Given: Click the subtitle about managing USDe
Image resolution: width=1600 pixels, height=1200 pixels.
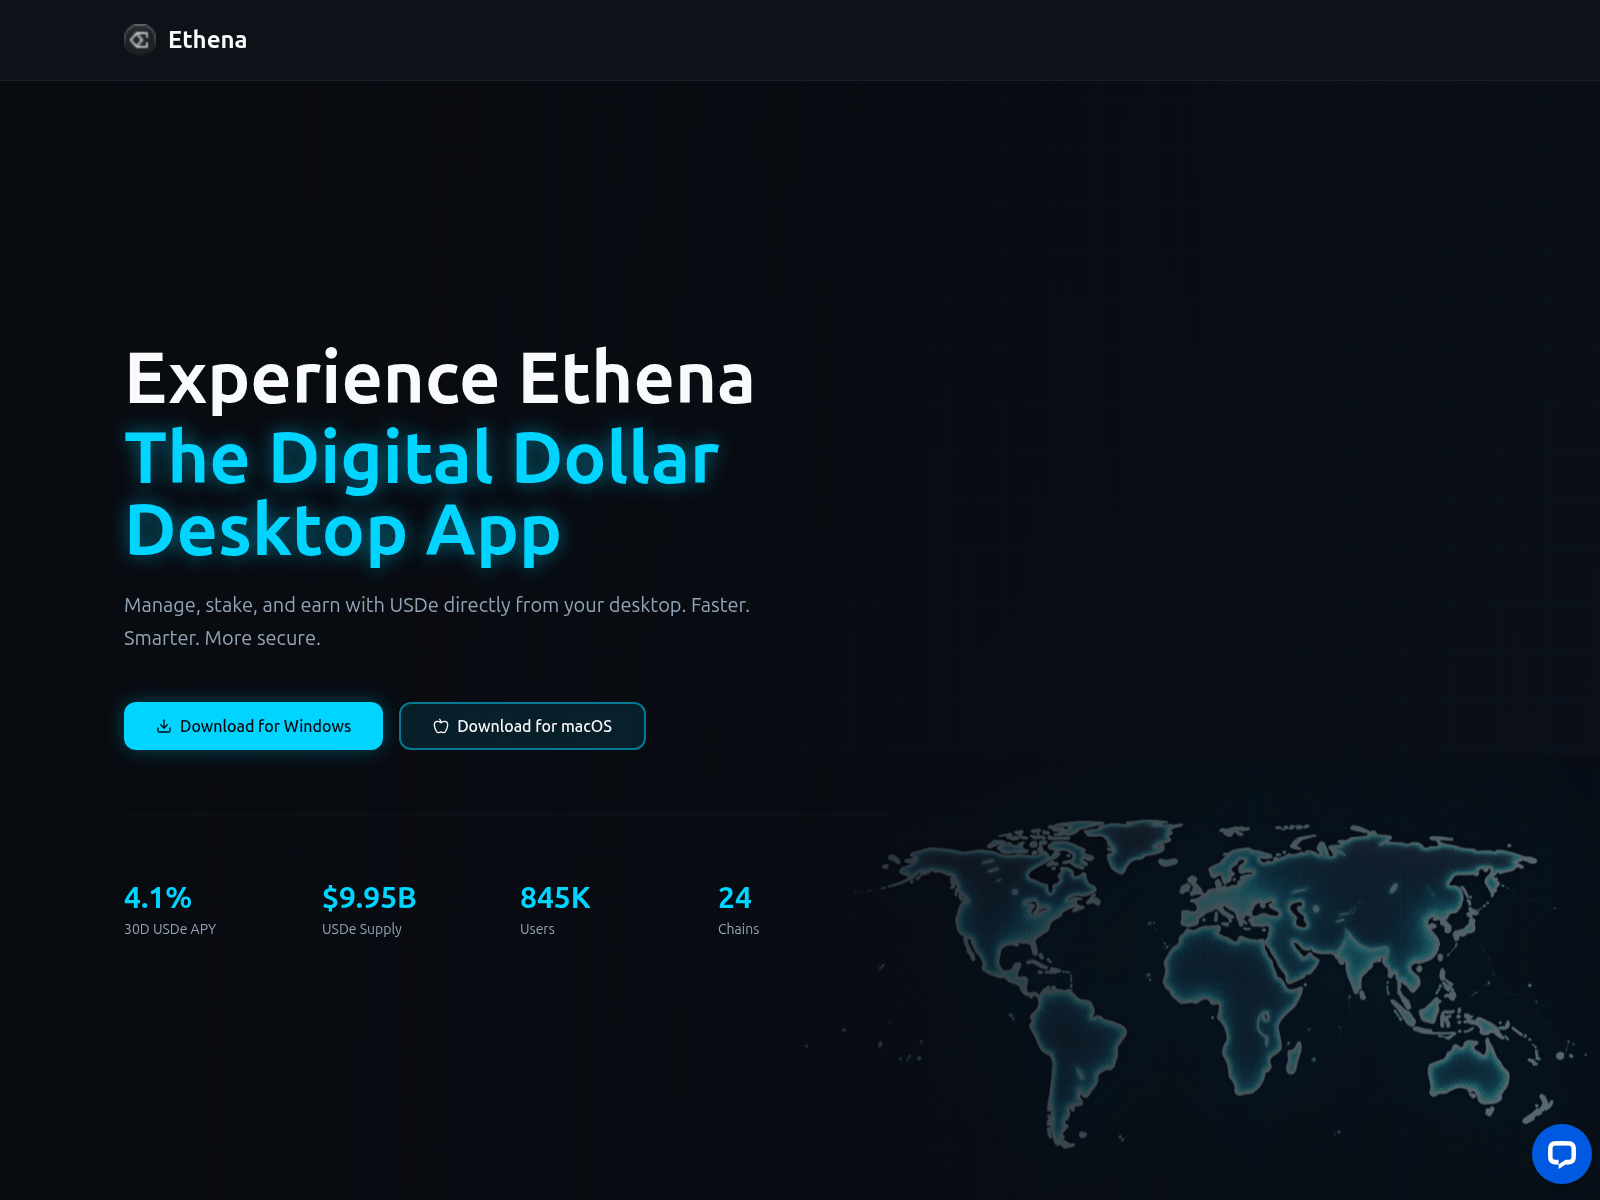Looking at the screenshot, I should click(x=437, y=620).
